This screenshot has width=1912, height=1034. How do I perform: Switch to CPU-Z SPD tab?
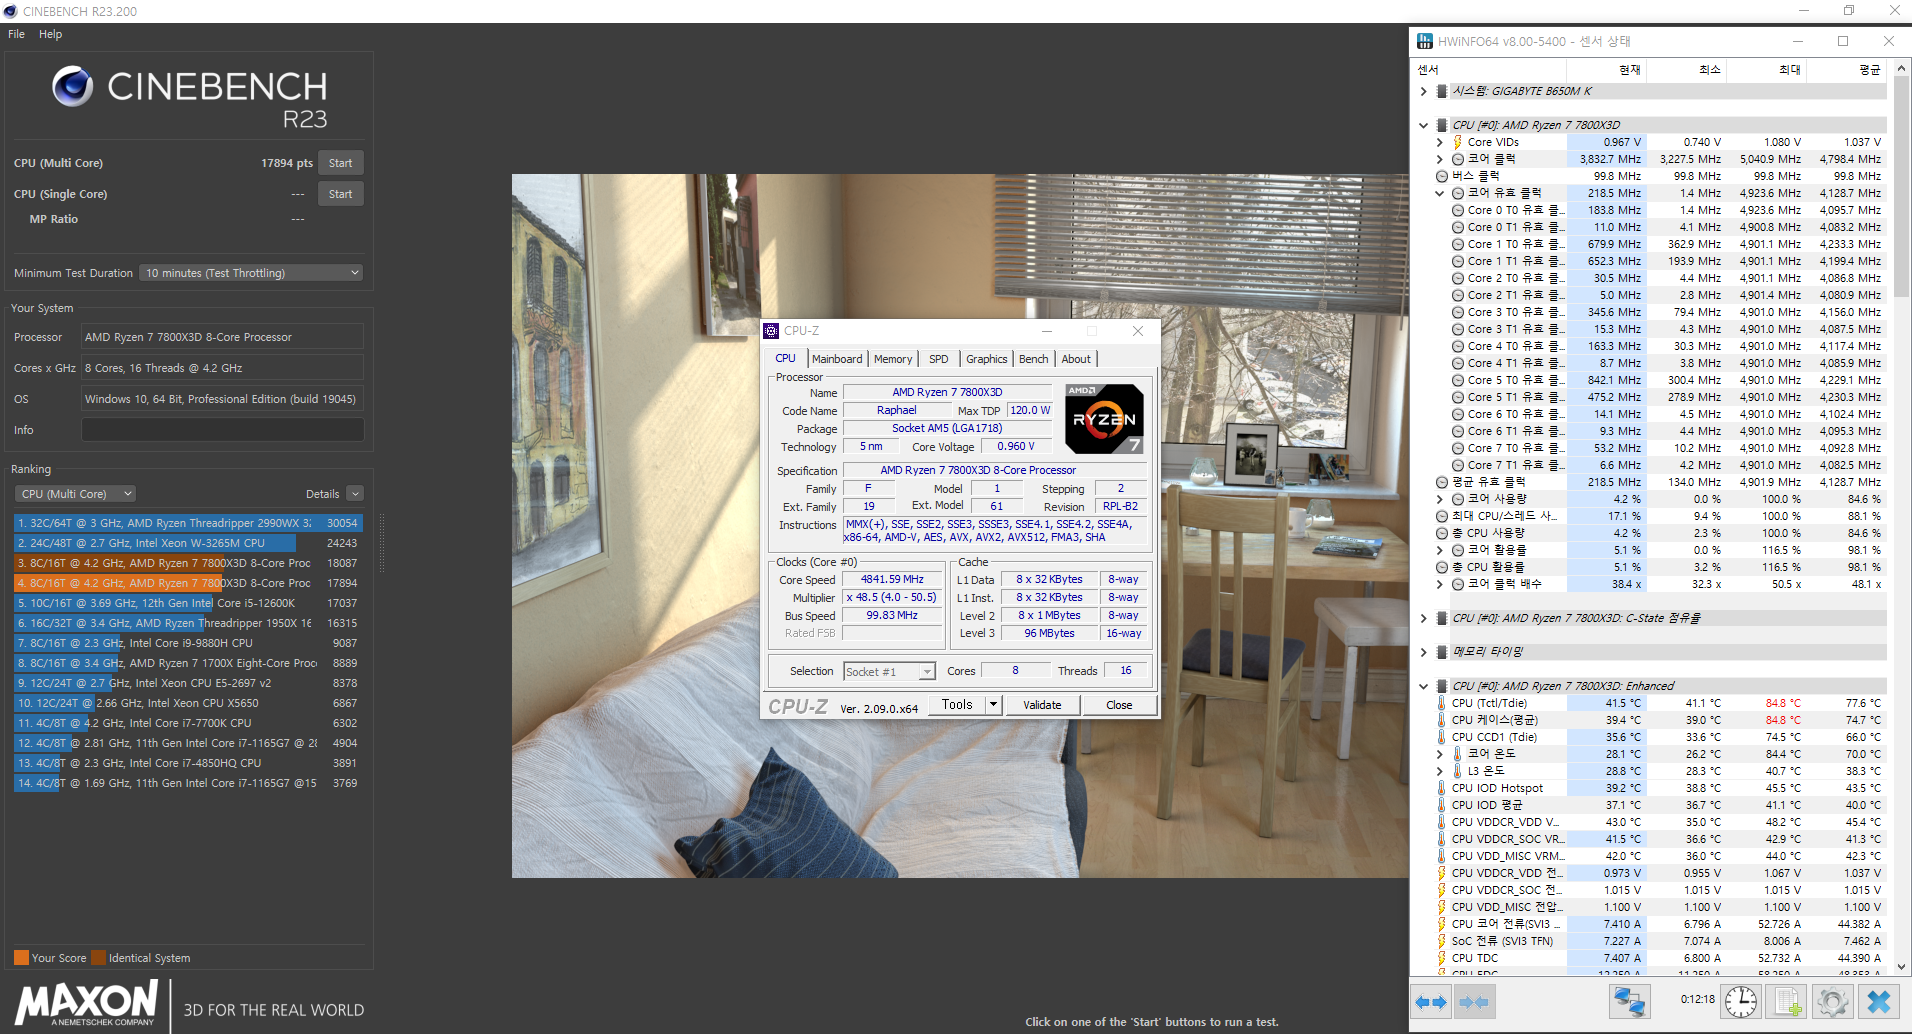[x=938, y=359]
